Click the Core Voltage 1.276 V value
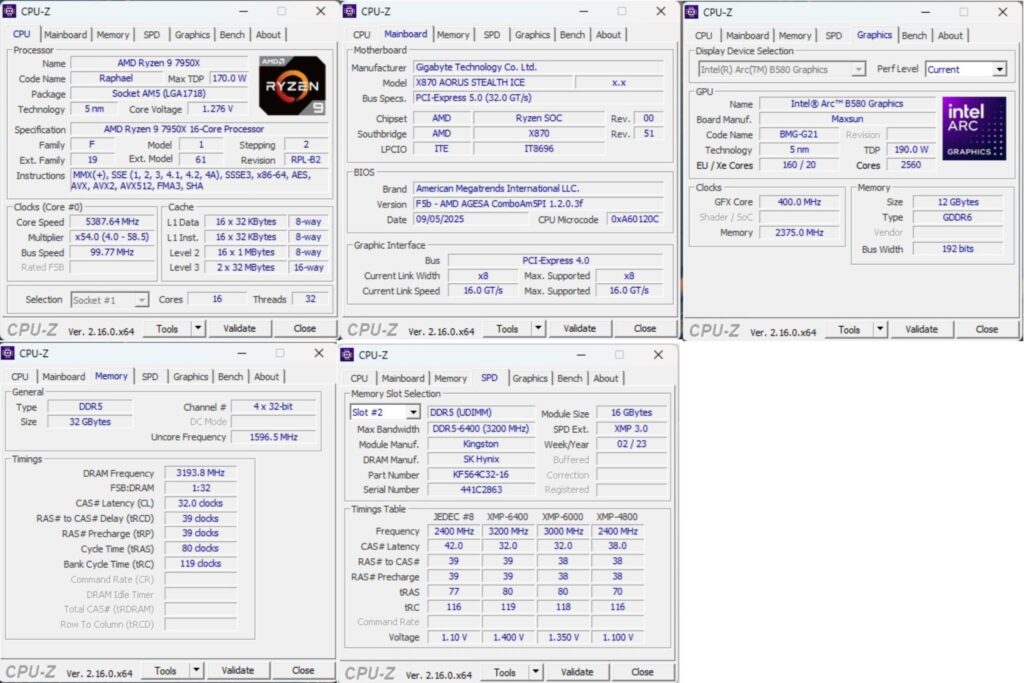 point(217,108)
